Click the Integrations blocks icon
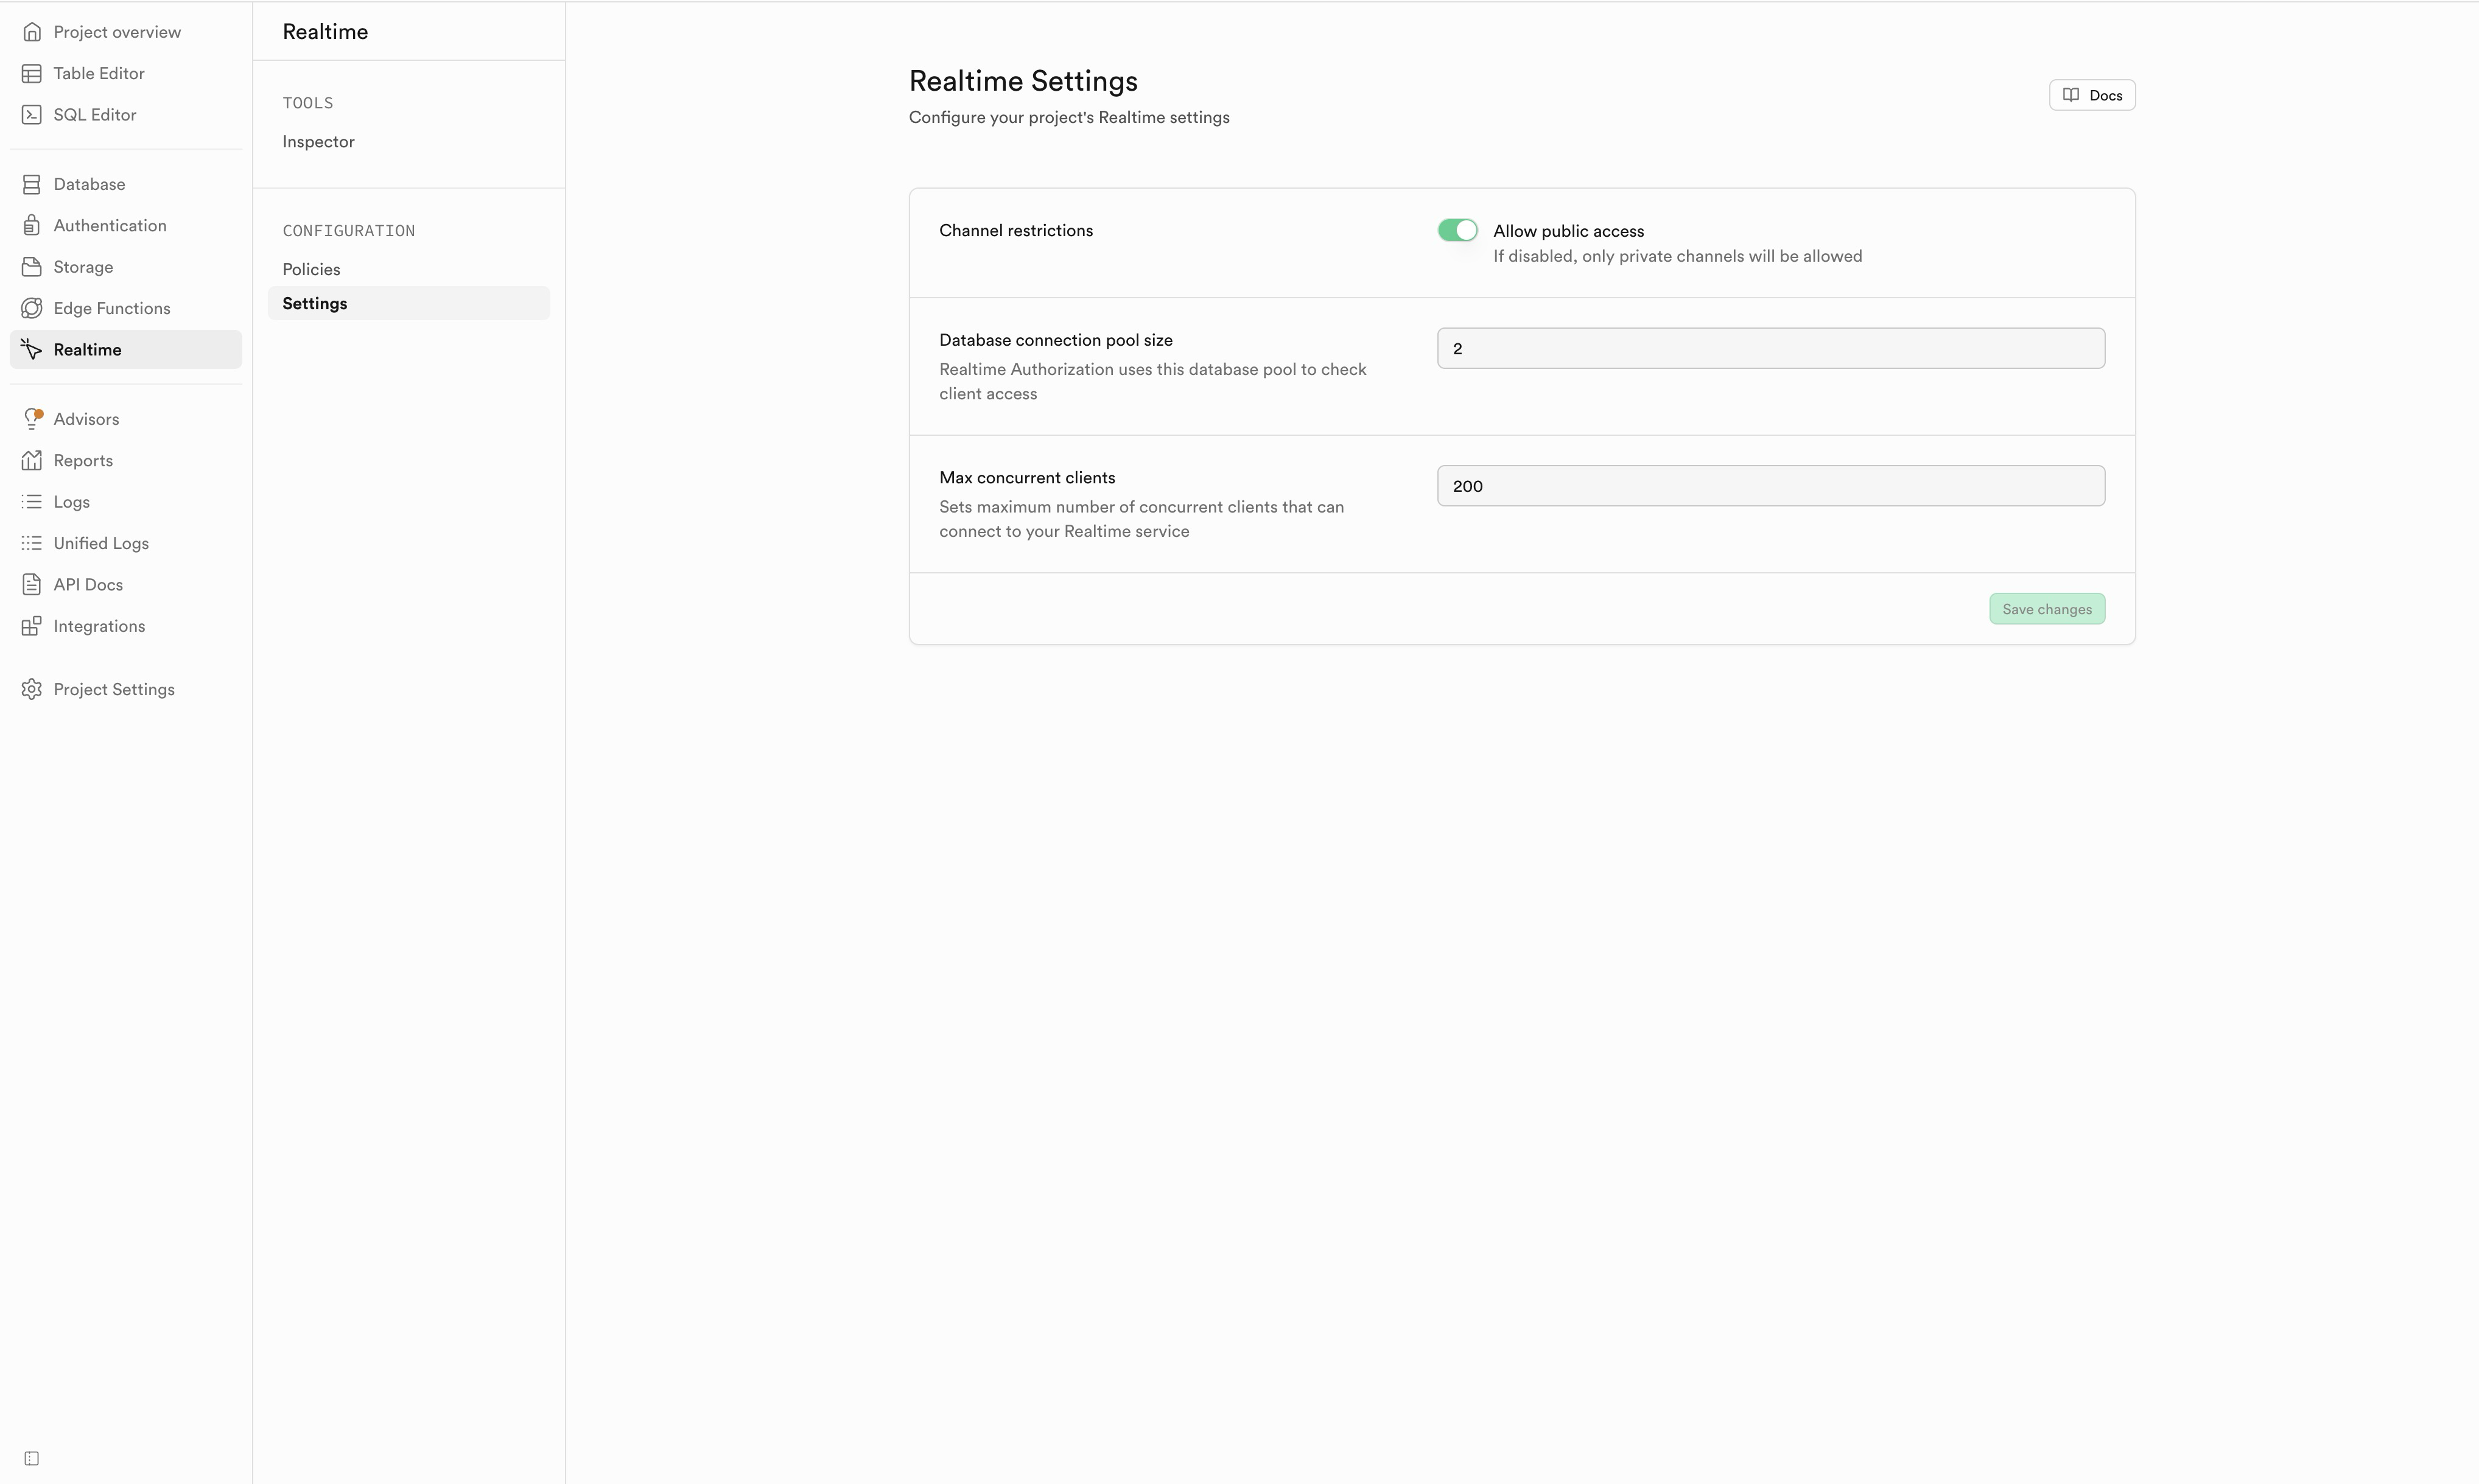 (32, 626)
